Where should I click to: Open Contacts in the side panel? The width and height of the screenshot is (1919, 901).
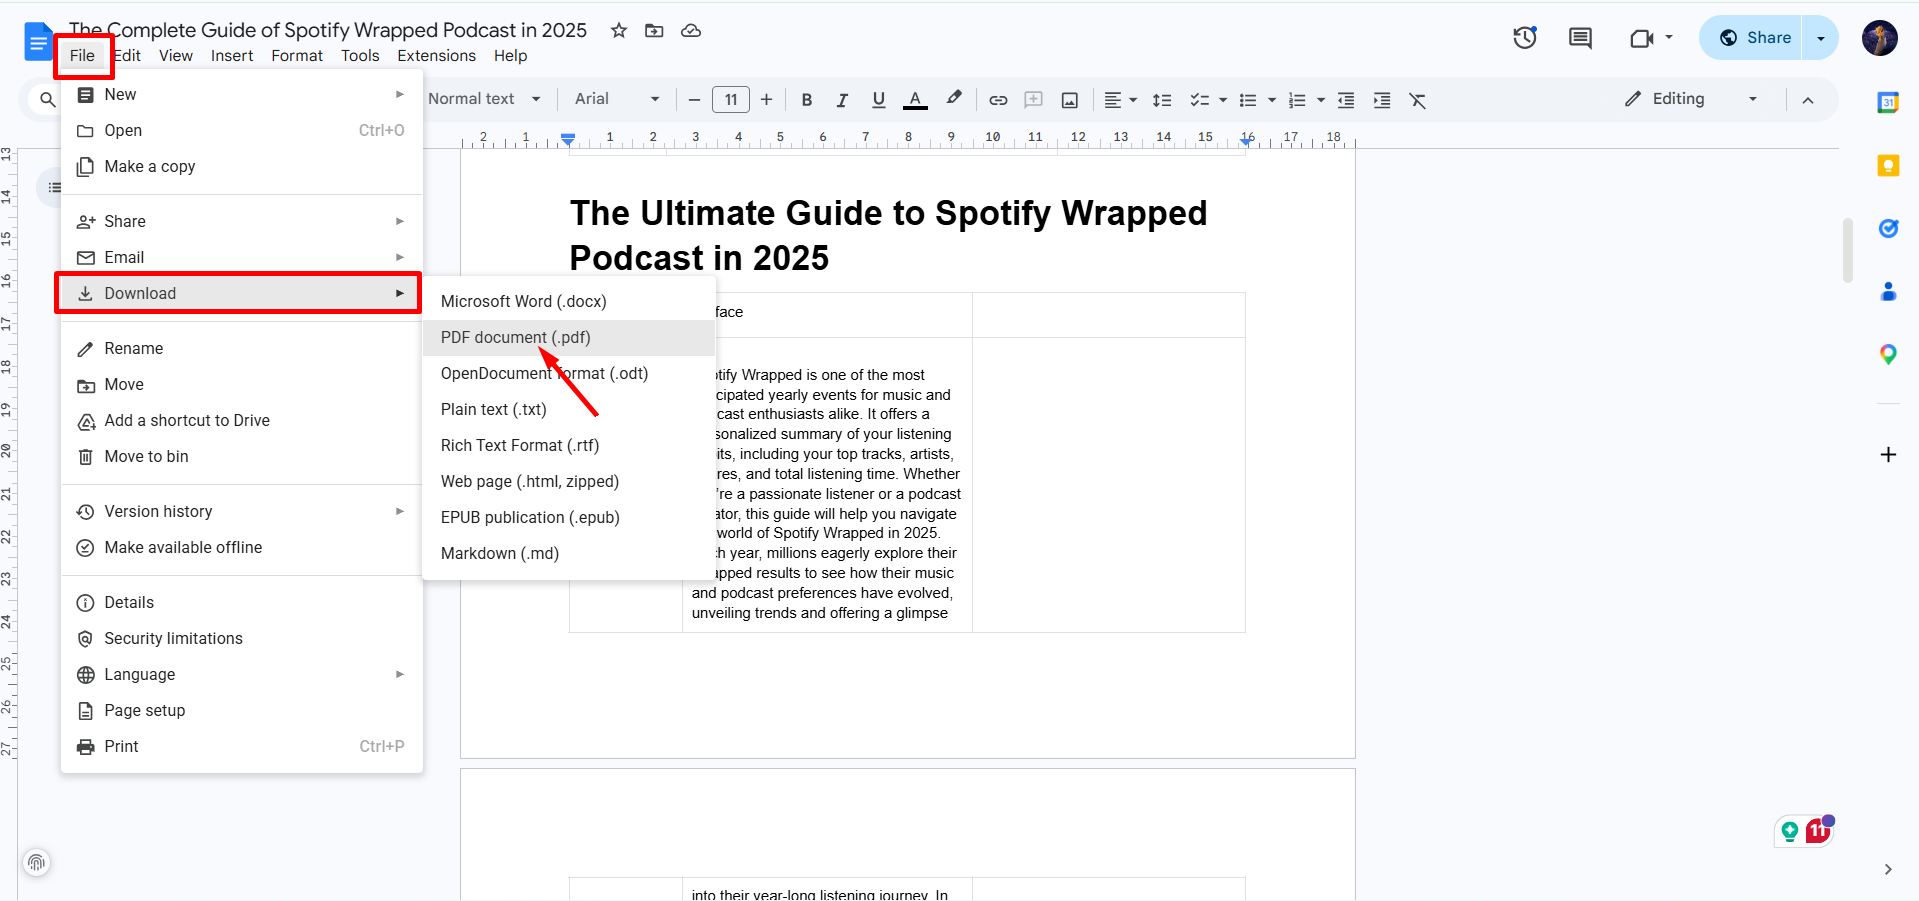click(x=1888, y=291)
